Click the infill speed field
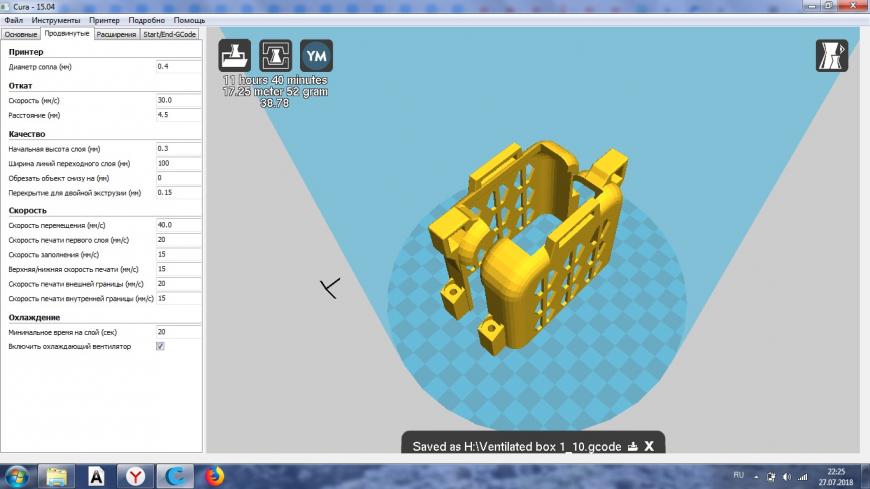 [x=178, y=254]
